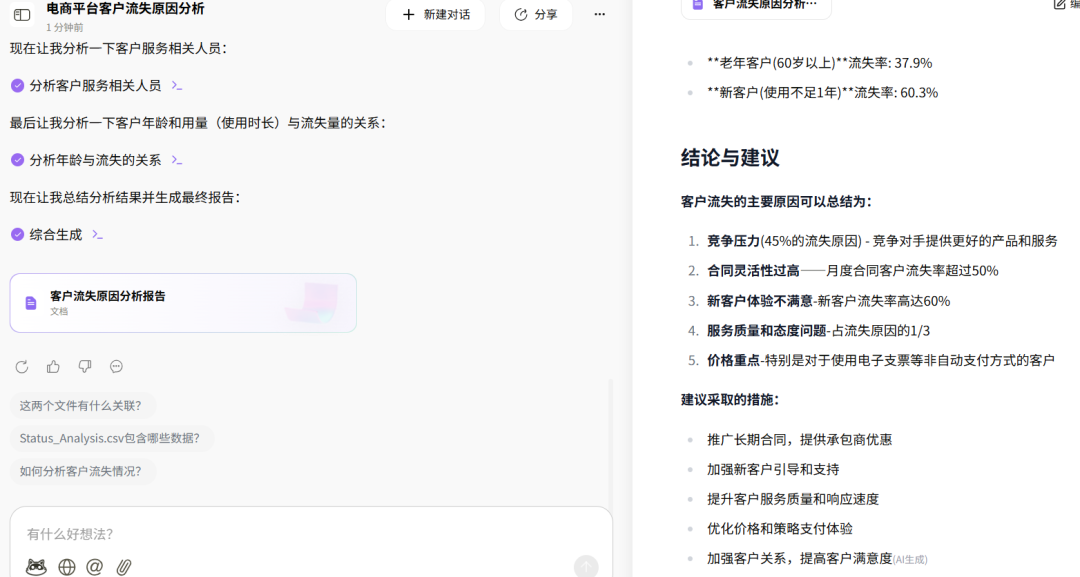Regenerate the response with the retry icon
The width and height of the screenshot is (1080, 577).
(x=21, y=366)
